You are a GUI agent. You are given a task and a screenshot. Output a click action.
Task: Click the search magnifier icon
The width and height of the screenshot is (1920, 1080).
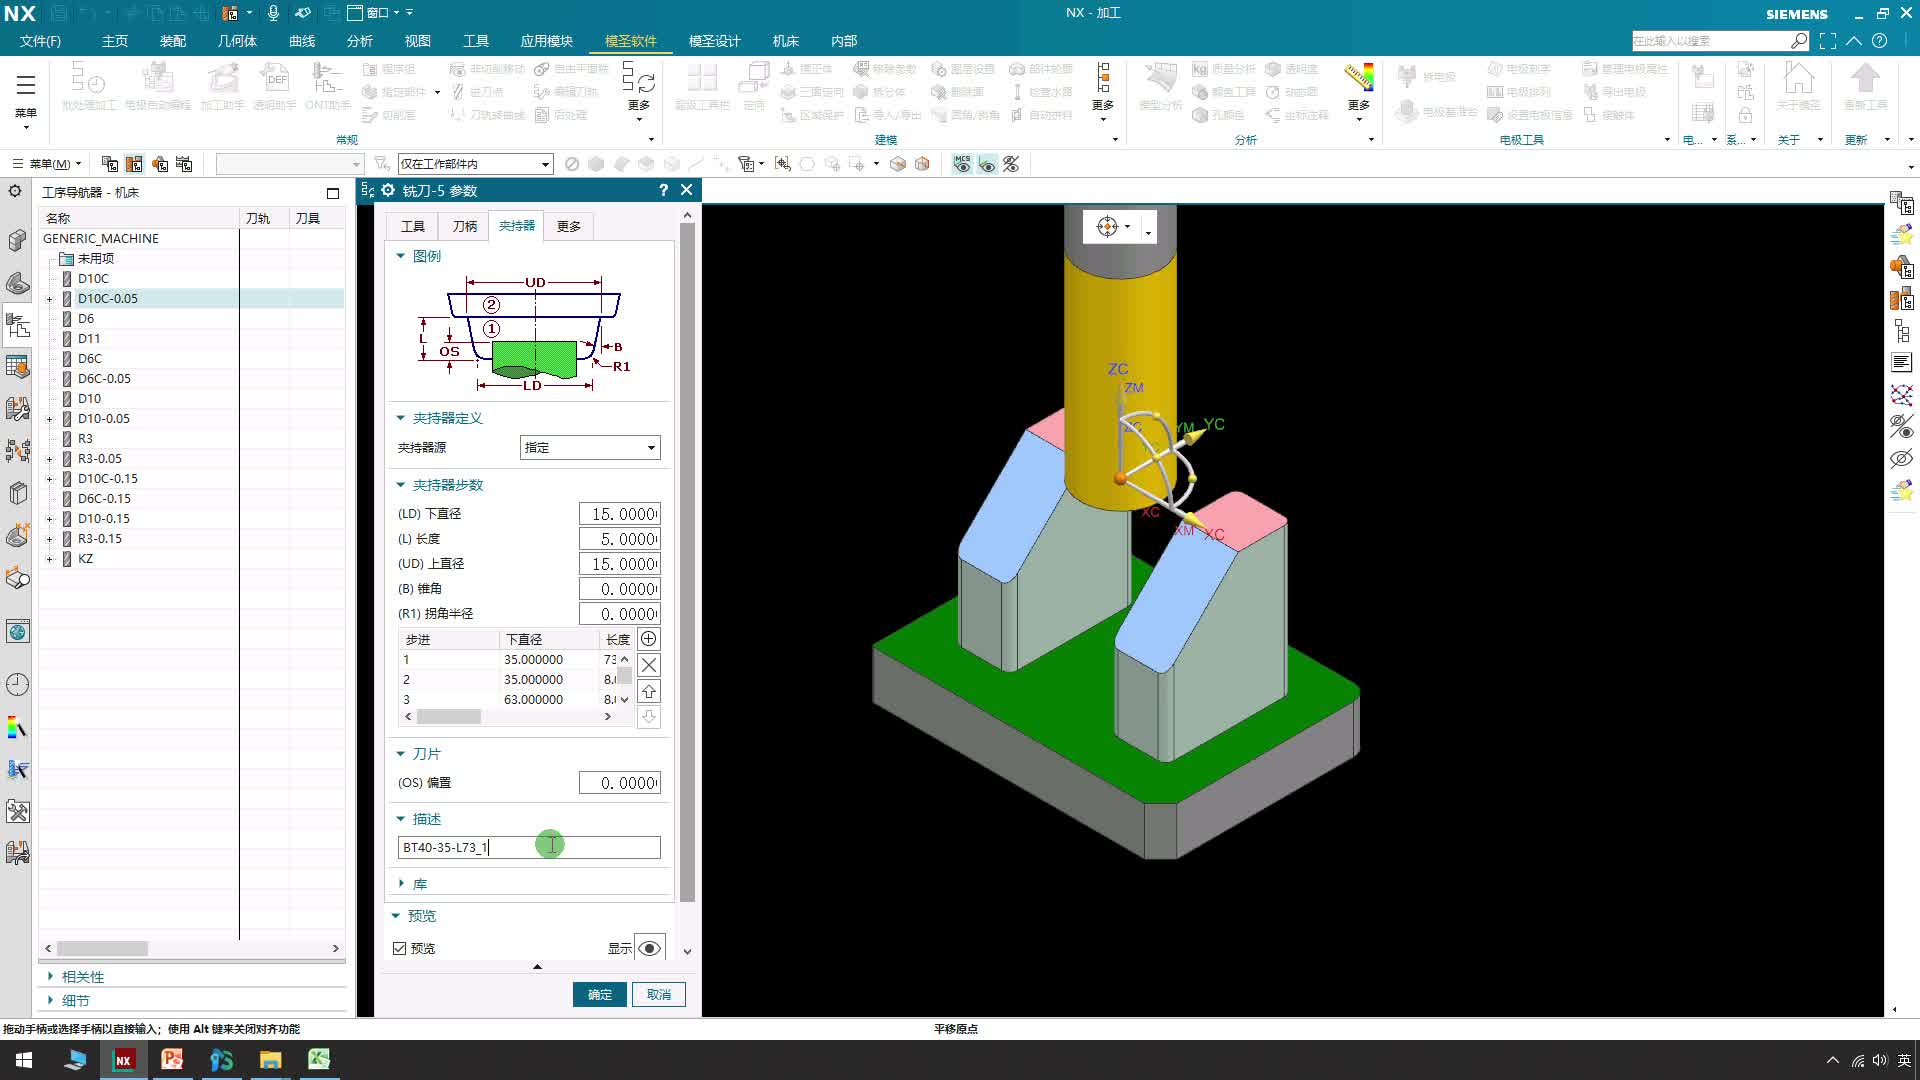1799,41
